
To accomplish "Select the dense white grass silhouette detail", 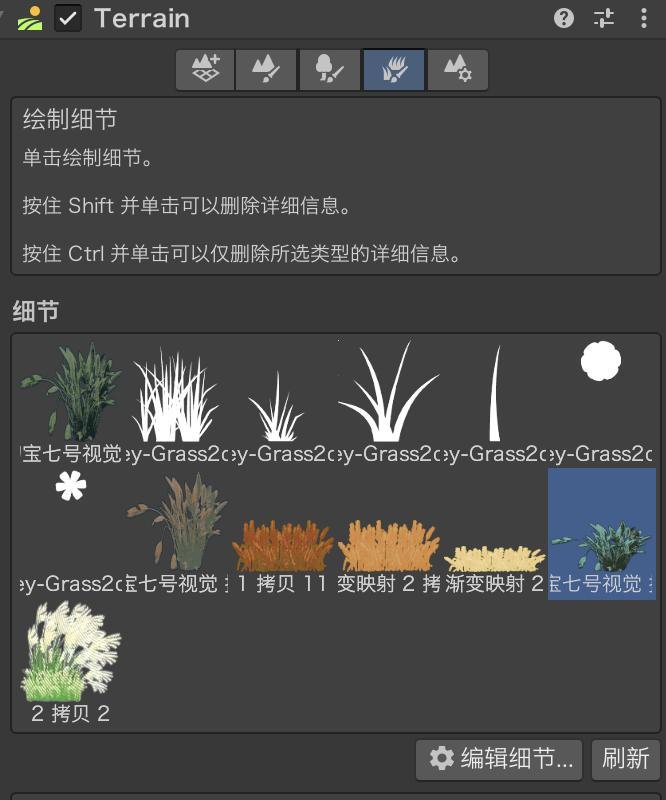I will [x=176, y=402].
